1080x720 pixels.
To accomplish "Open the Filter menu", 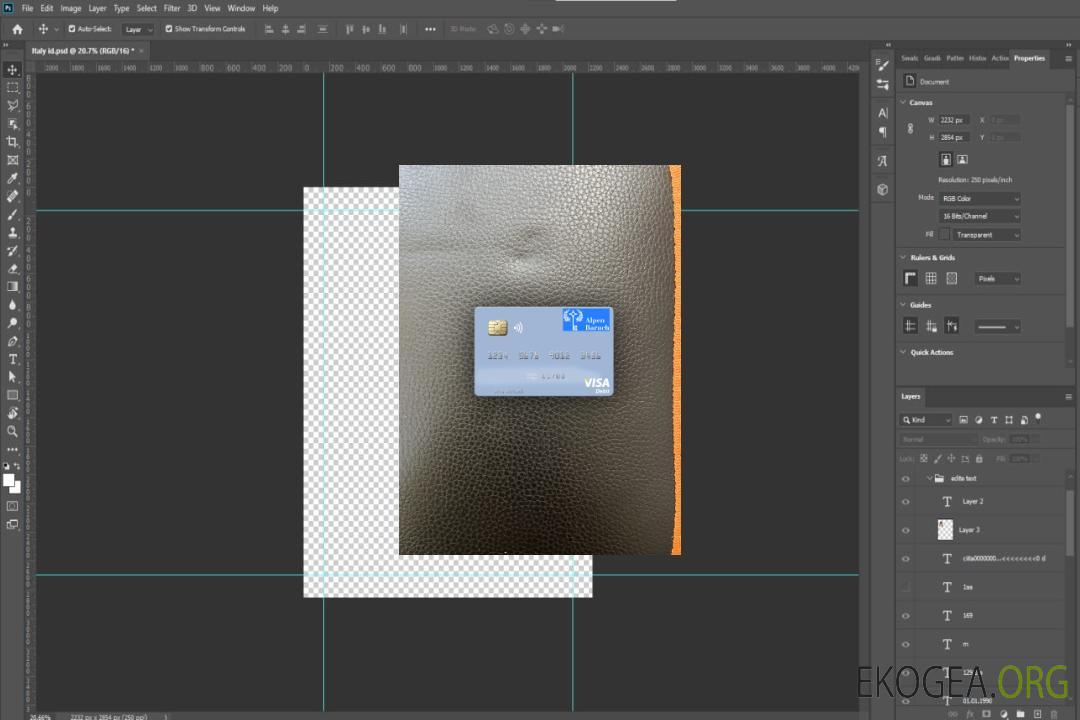I will (x=172, y=8).
